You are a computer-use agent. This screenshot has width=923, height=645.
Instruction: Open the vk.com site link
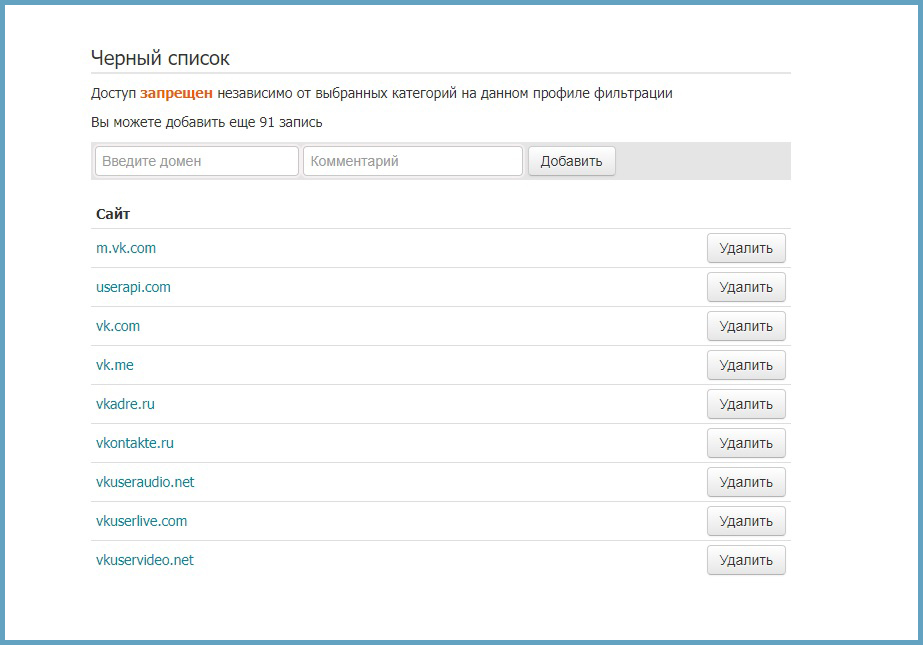pos(118,326)
